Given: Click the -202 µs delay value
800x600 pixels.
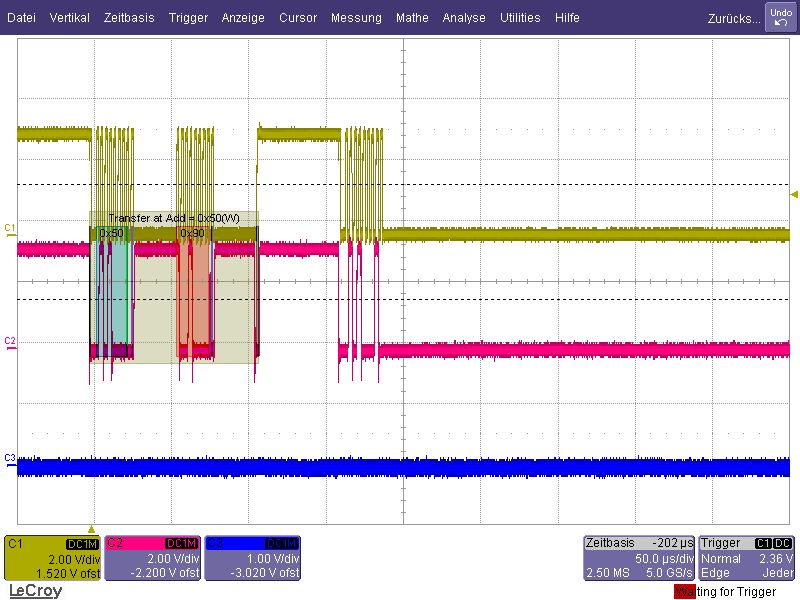Looking at the screenshot, I should pos(672,543).
